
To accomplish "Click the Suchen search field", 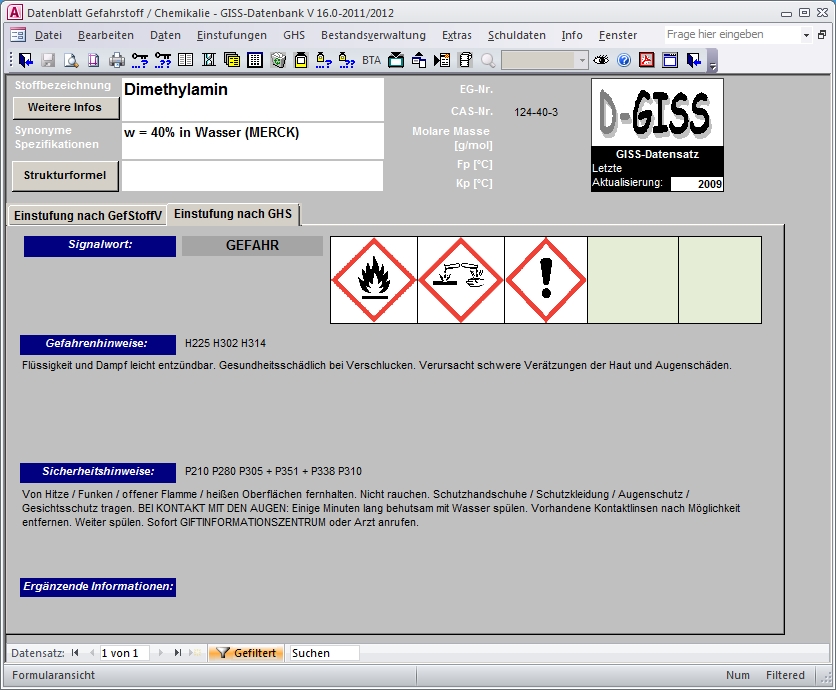I will coord(323,653).
